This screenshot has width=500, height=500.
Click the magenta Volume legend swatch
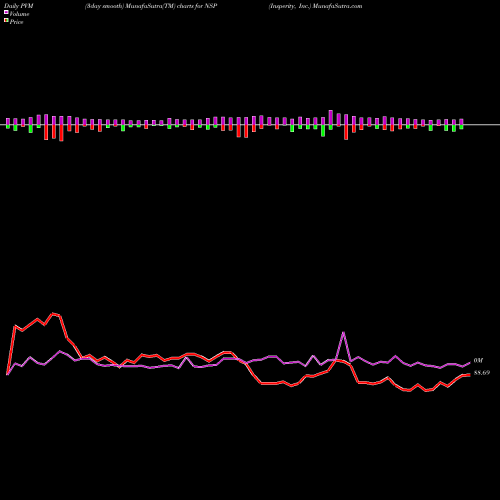coord(6,12)
